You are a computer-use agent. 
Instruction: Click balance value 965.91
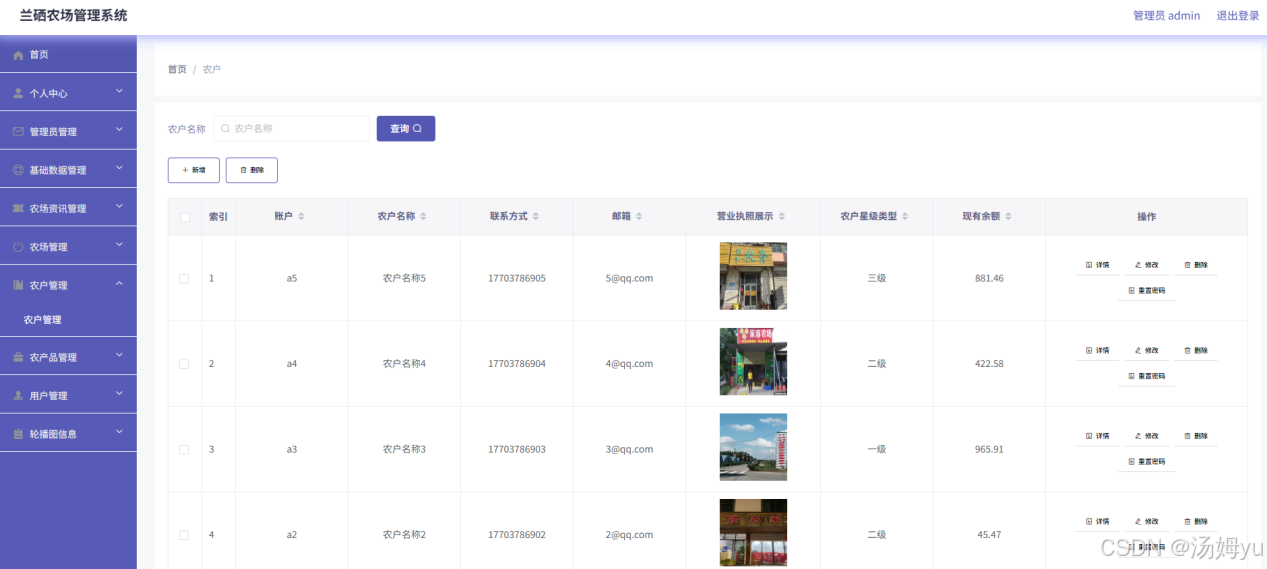(x=989, y=449)
